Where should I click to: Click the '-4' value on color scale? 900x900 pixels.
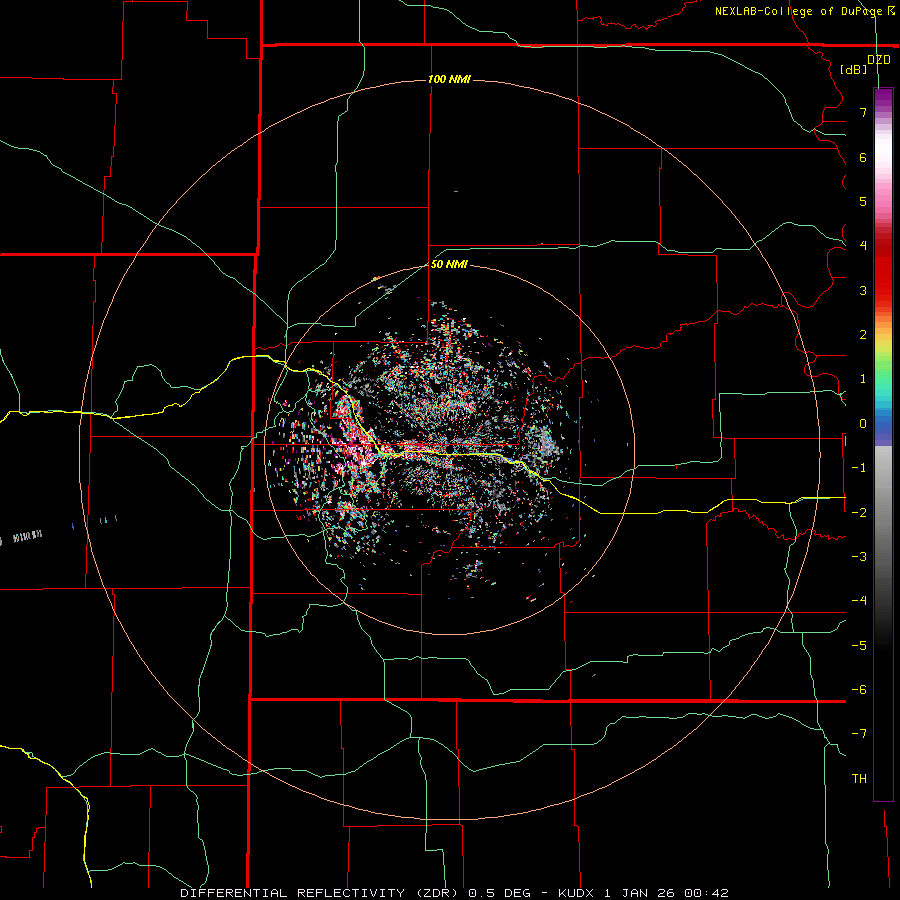(x=859, y=600)
